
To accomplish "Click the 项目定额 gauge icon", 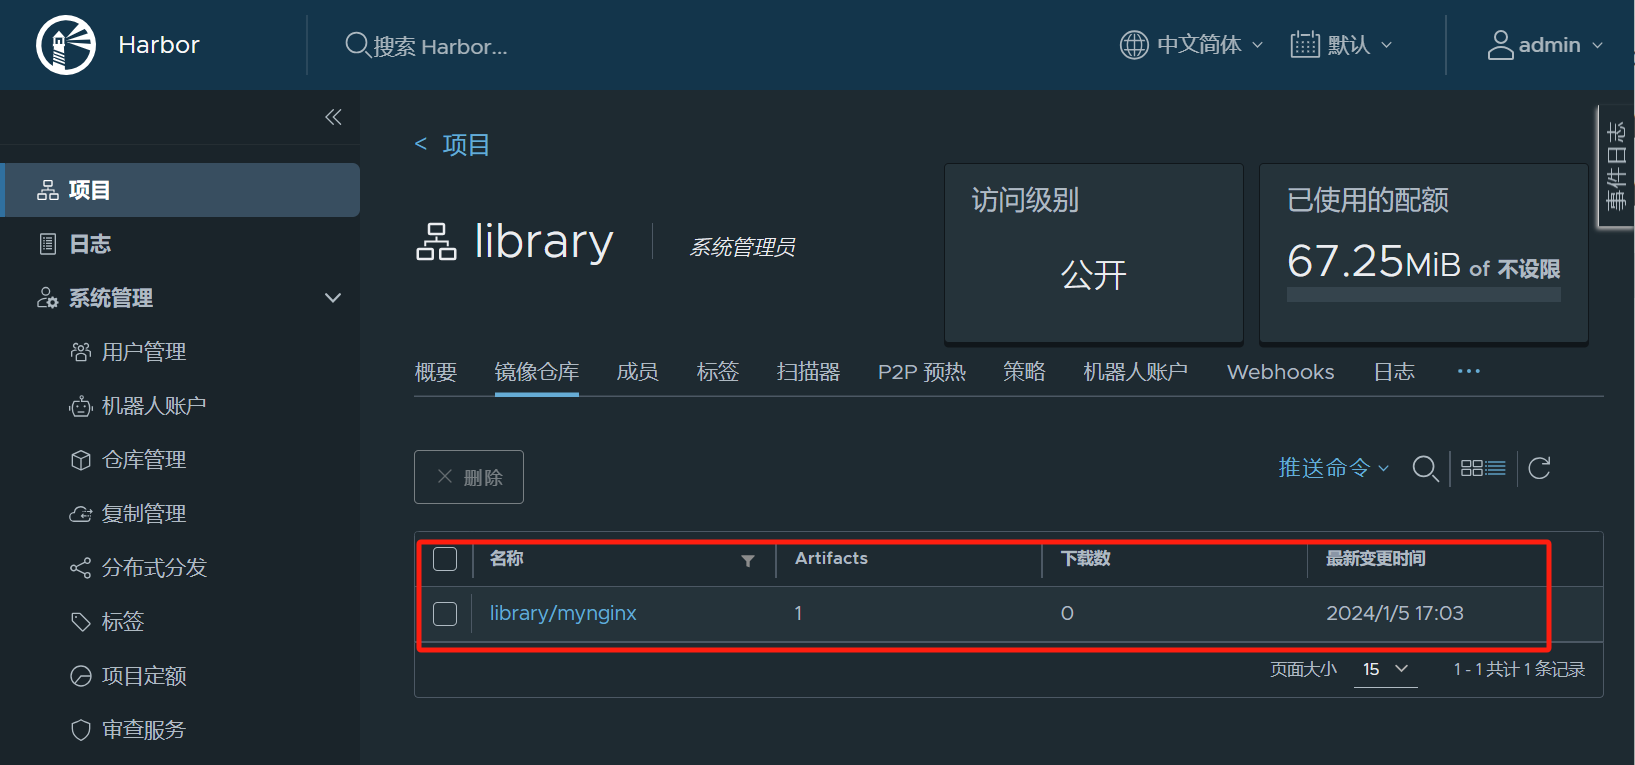I will pyautogui.click(x=81, y=676).
